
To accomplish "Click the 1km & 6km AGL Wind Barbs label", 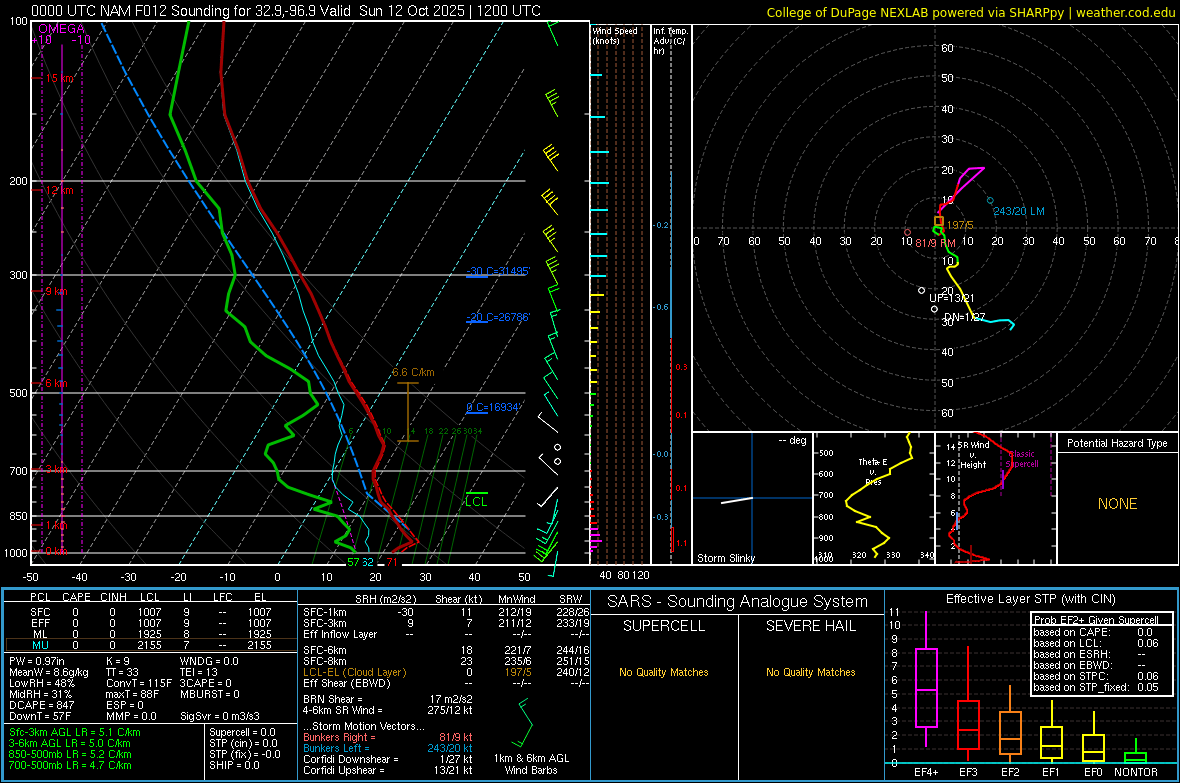I will 531,764.
